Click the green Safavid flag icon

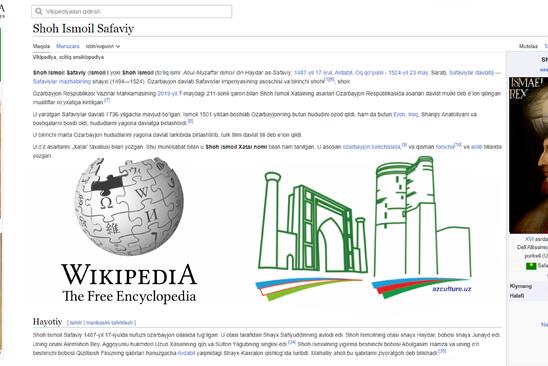(531, 266)
